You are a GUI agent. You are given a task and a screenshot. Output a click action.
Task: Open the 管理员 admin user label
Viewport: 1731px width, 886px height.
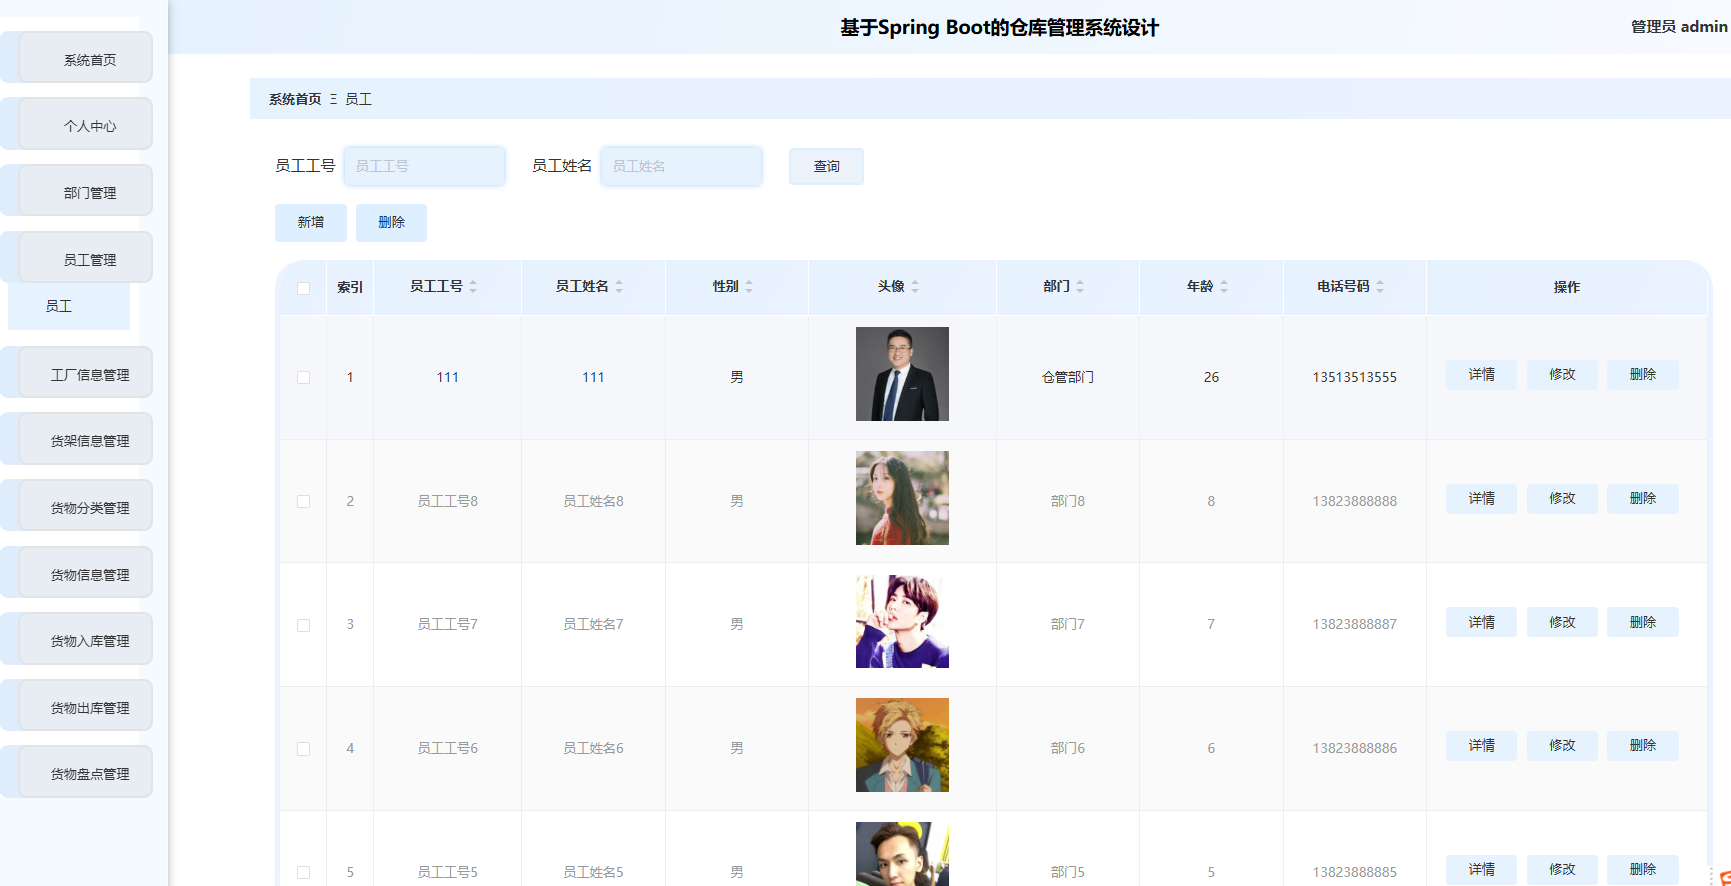[x=1679, y=27]
